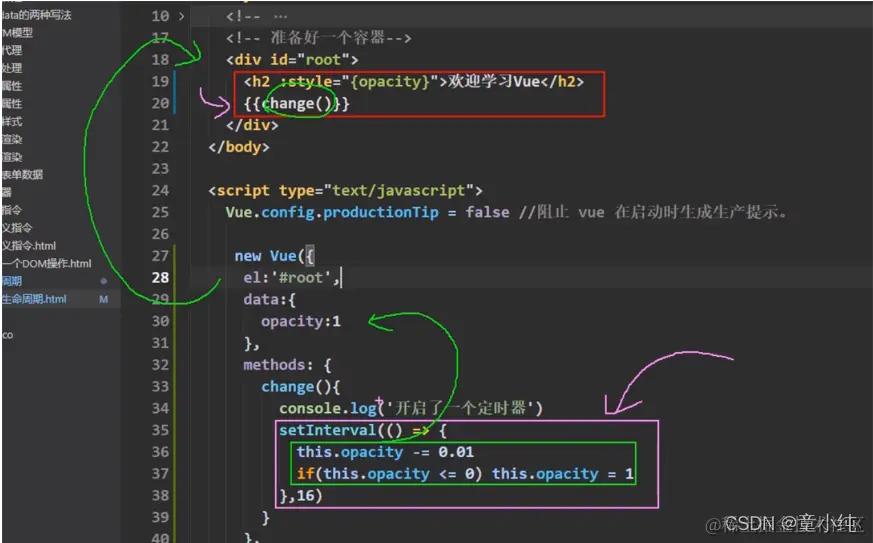
Task: Place cursor on the div id="root" opening tag
Action: [x=292, y=60]
